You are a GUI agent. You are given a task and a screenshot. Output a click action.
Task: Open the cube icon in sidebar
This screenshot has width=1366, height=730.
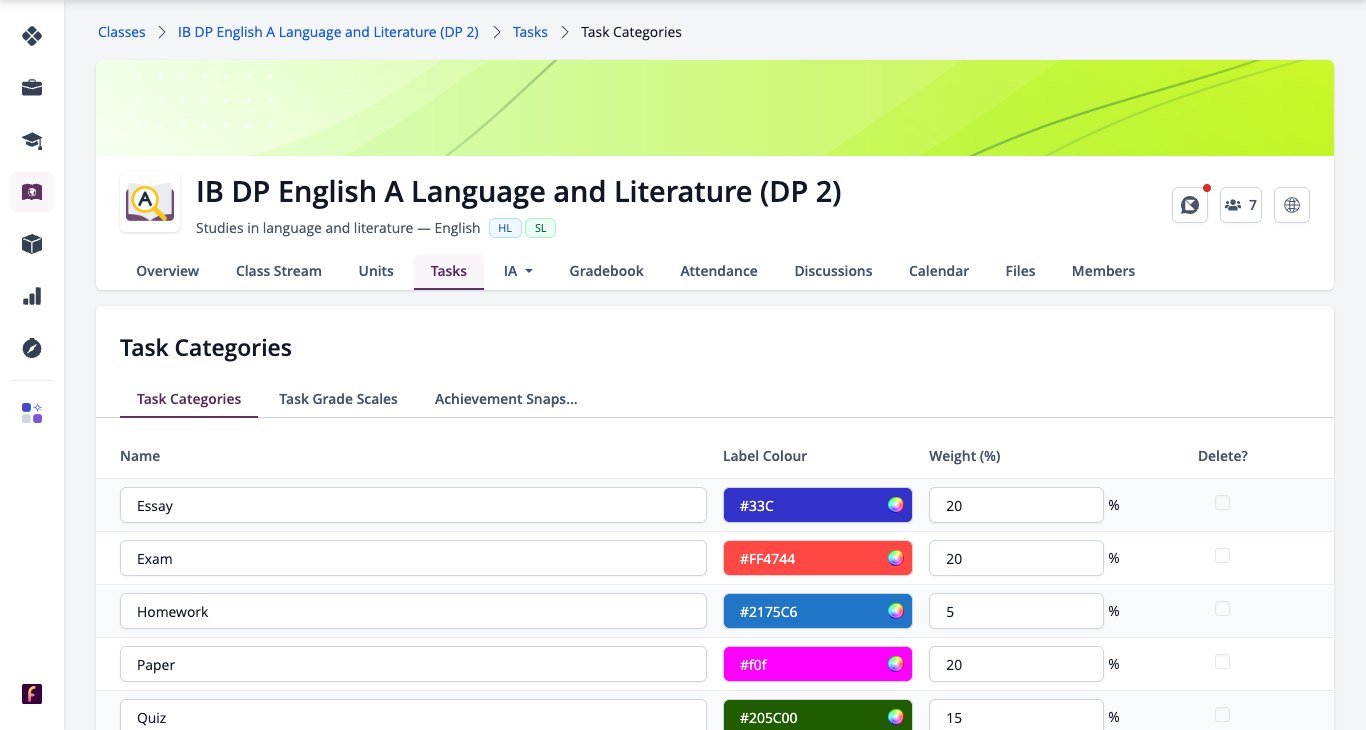[32, 244]
